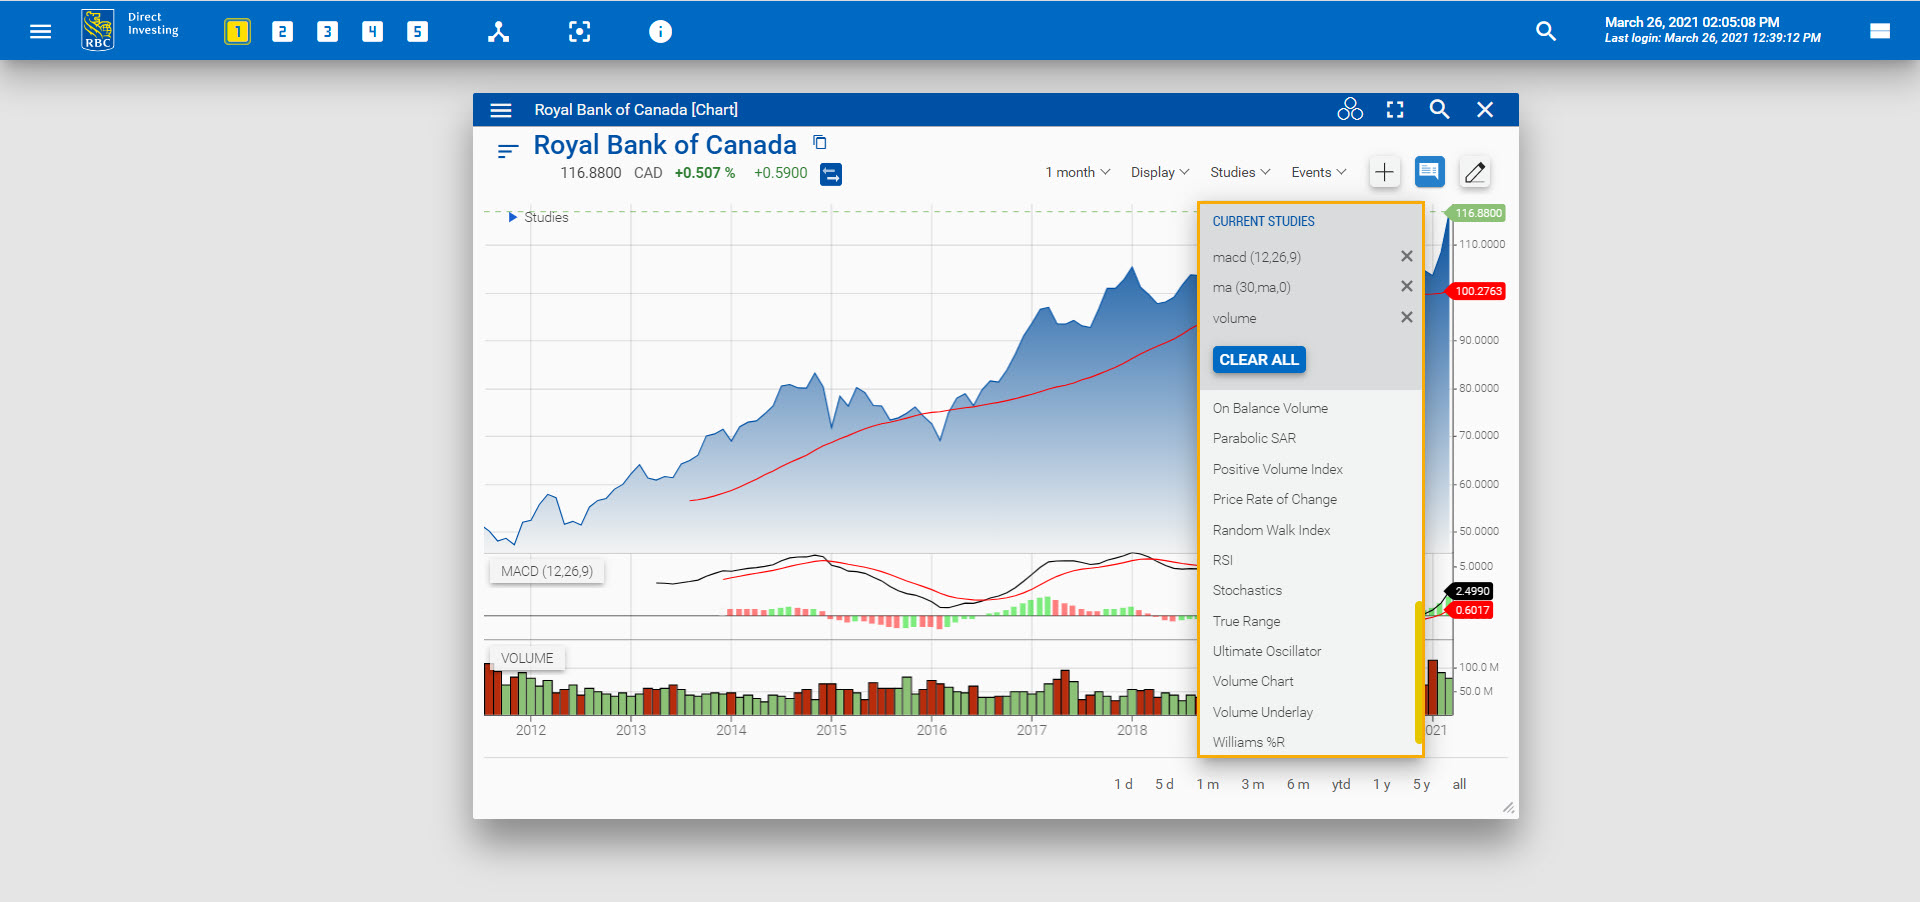Select the drawing pencil tool
This screenshot has height=902, width=1920.
pyautogui.click(x=1474, y=171)
